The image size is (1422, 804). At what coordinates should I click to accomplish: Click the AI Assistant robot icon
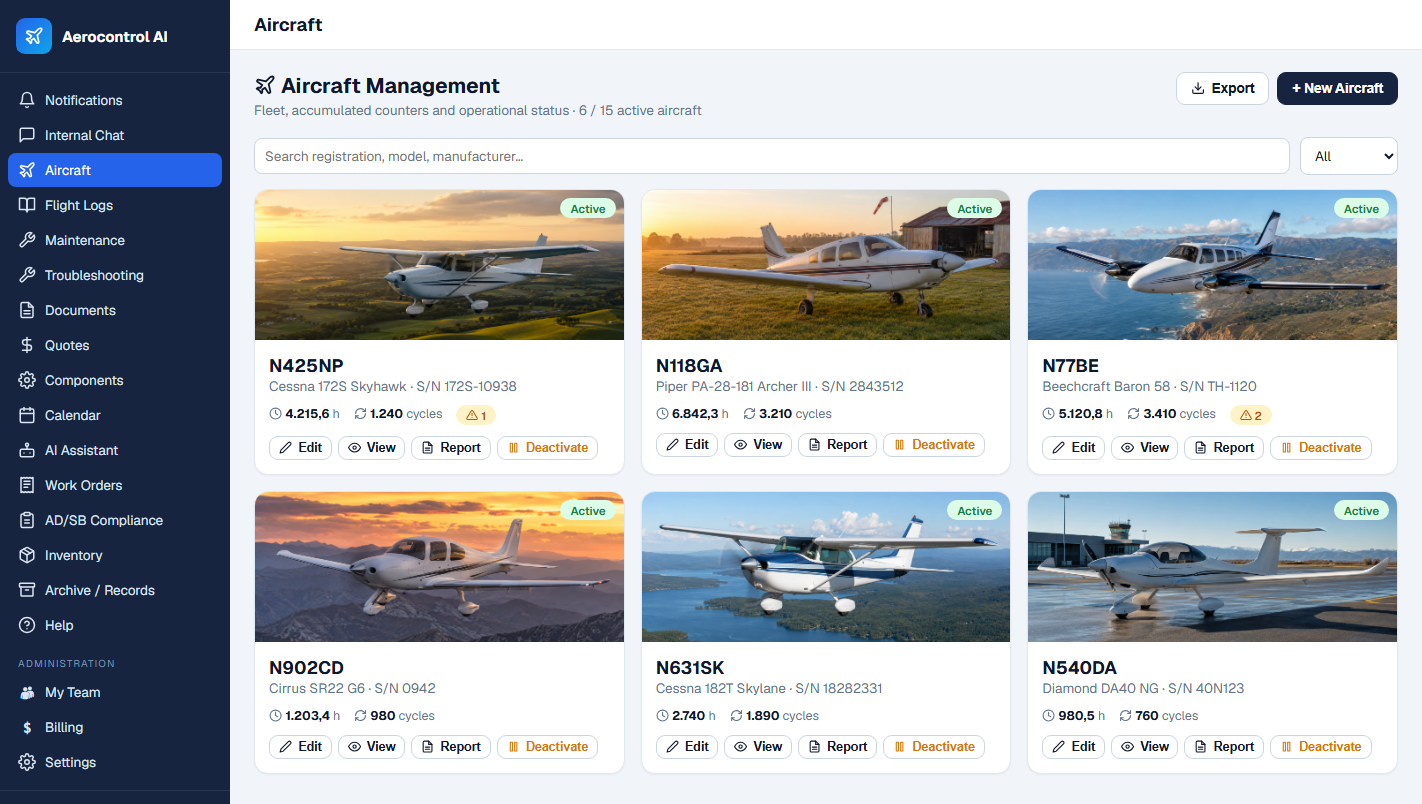27,450
